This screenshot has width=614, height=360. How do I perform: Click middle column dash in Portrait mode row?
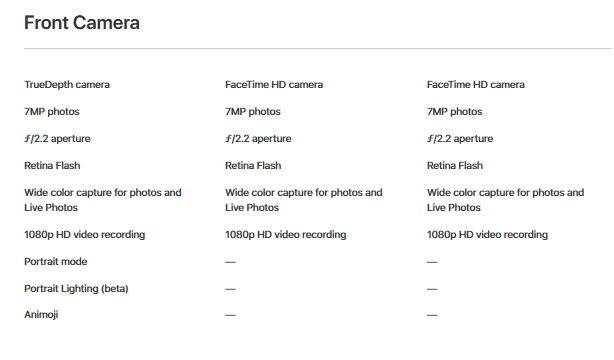(x=230, y=262)
